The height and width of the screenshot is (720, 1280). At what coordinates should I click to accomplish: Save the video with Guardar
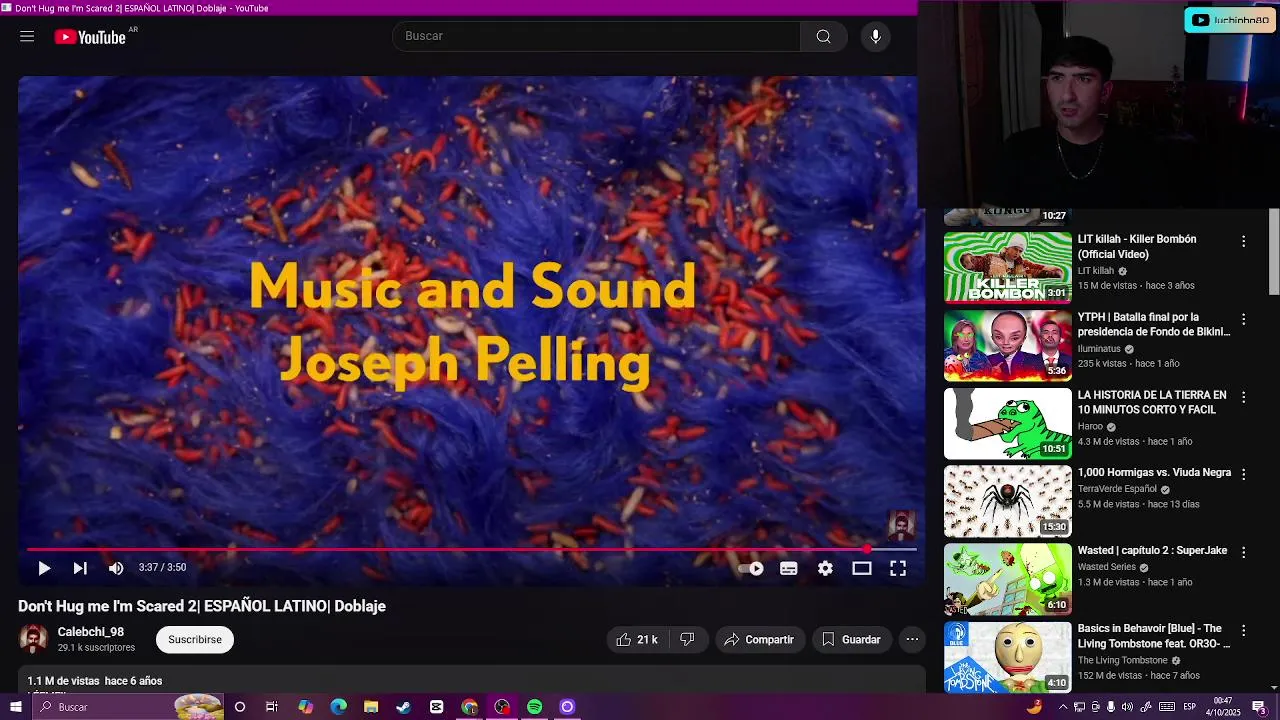coord(851,640)
